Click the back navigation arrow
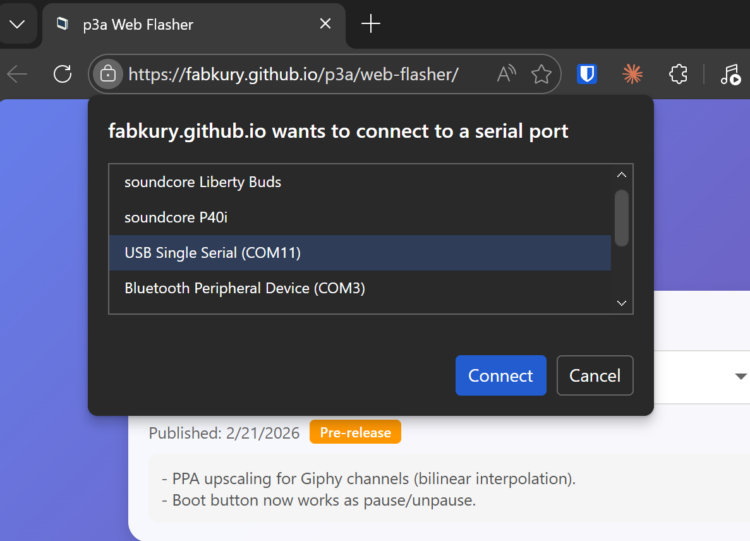 coord(17,74)
